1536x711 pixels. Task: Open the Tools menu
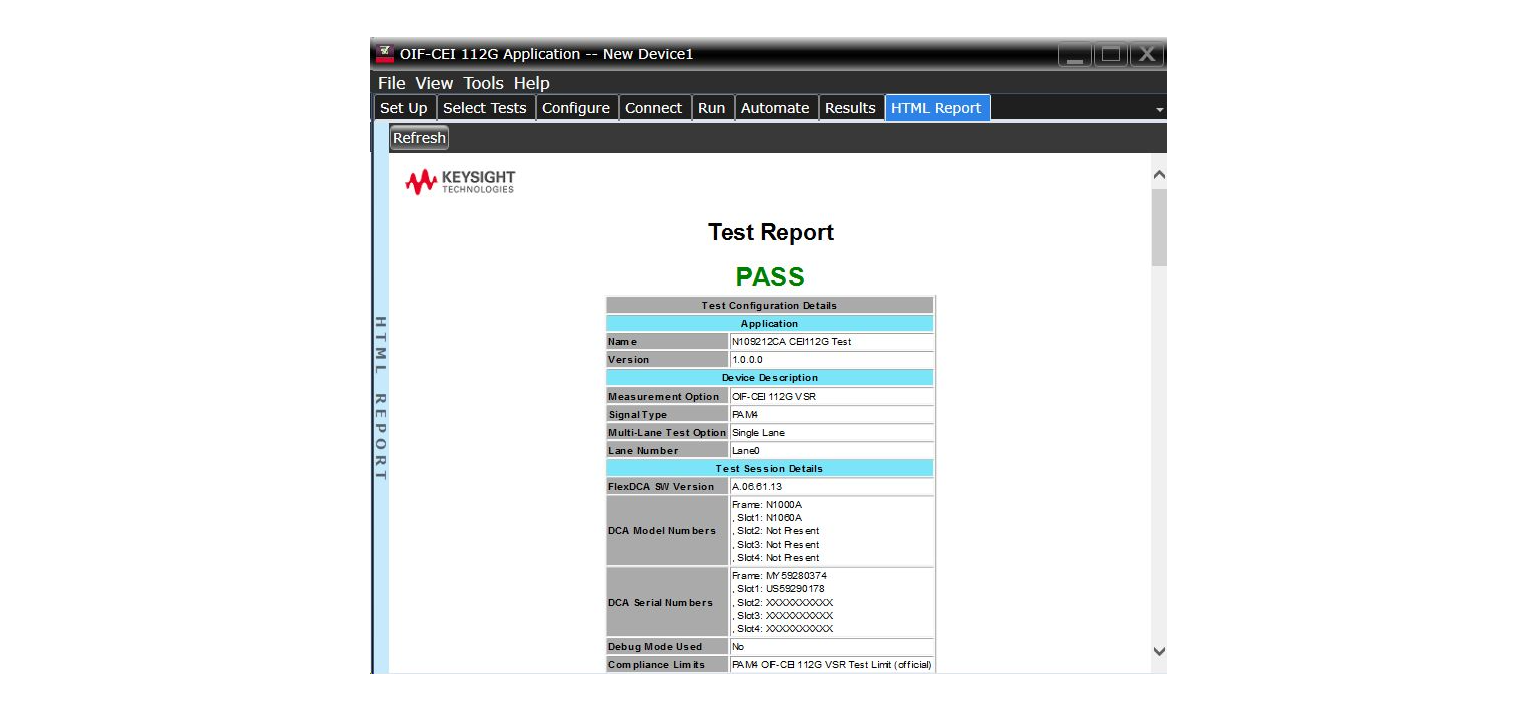tap(484, 83)
